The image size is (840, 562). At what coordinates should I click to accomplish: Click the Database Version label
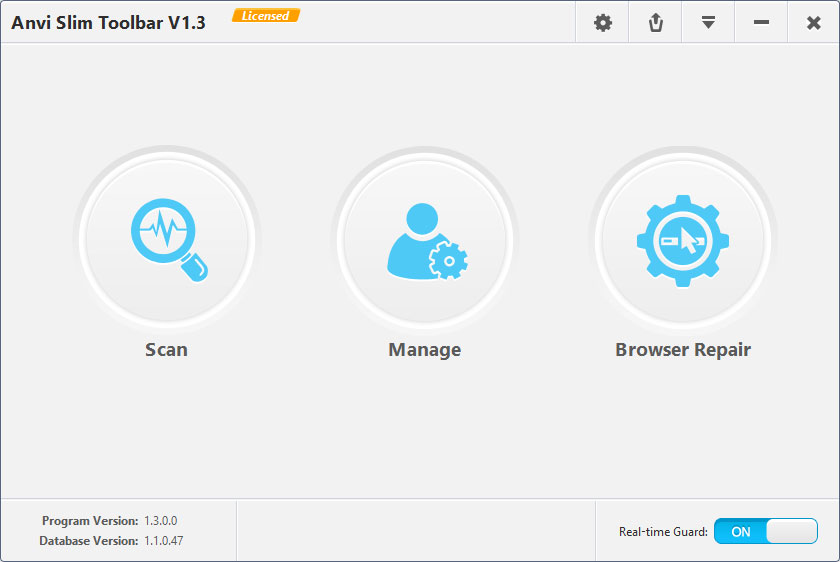point(88,541)
